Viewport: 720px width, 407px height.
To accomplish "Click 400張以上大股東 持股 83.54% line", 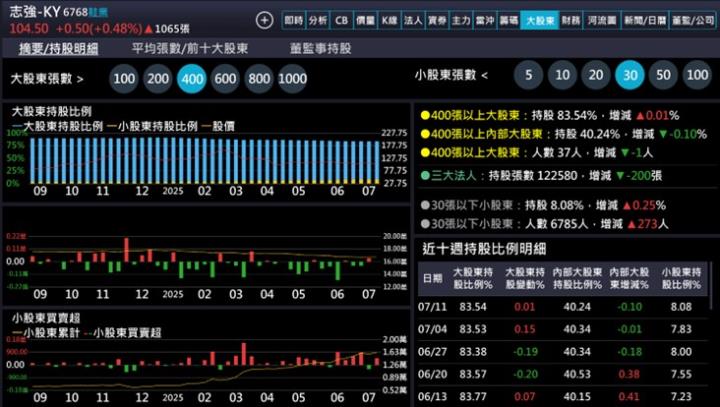I will coord(550,115).
